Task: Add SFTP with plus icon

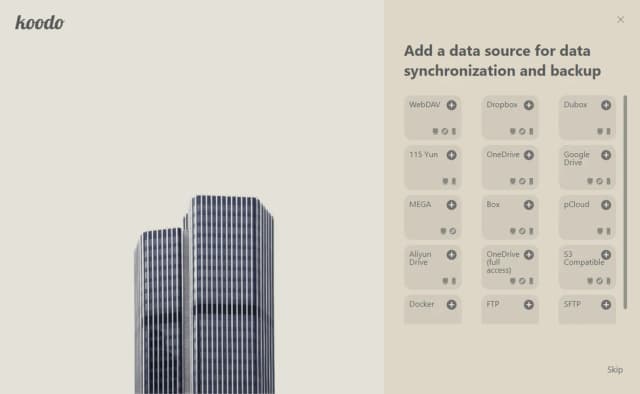Action: (x=606, y=305)
